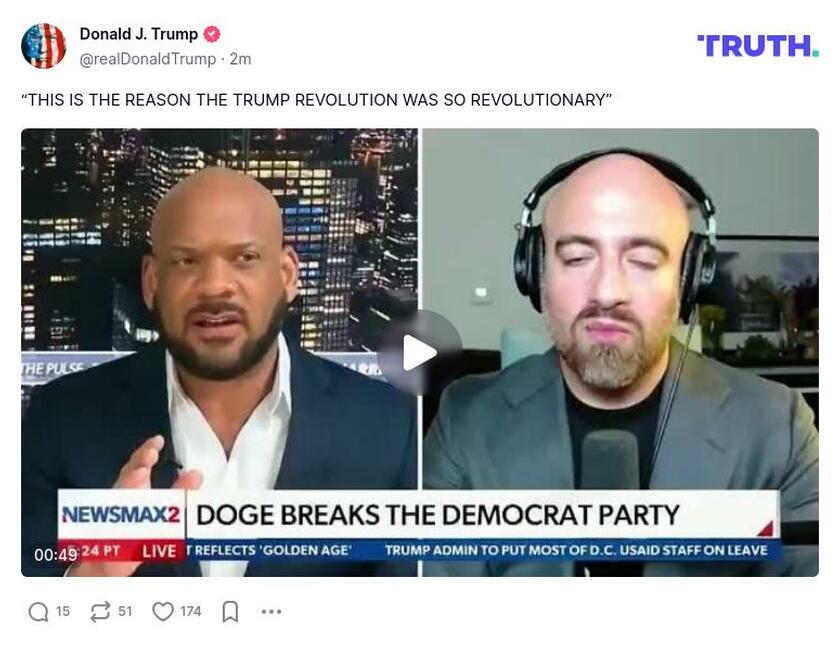Click the Truth Social logo
Screen dimensions: 840x649
758,46
